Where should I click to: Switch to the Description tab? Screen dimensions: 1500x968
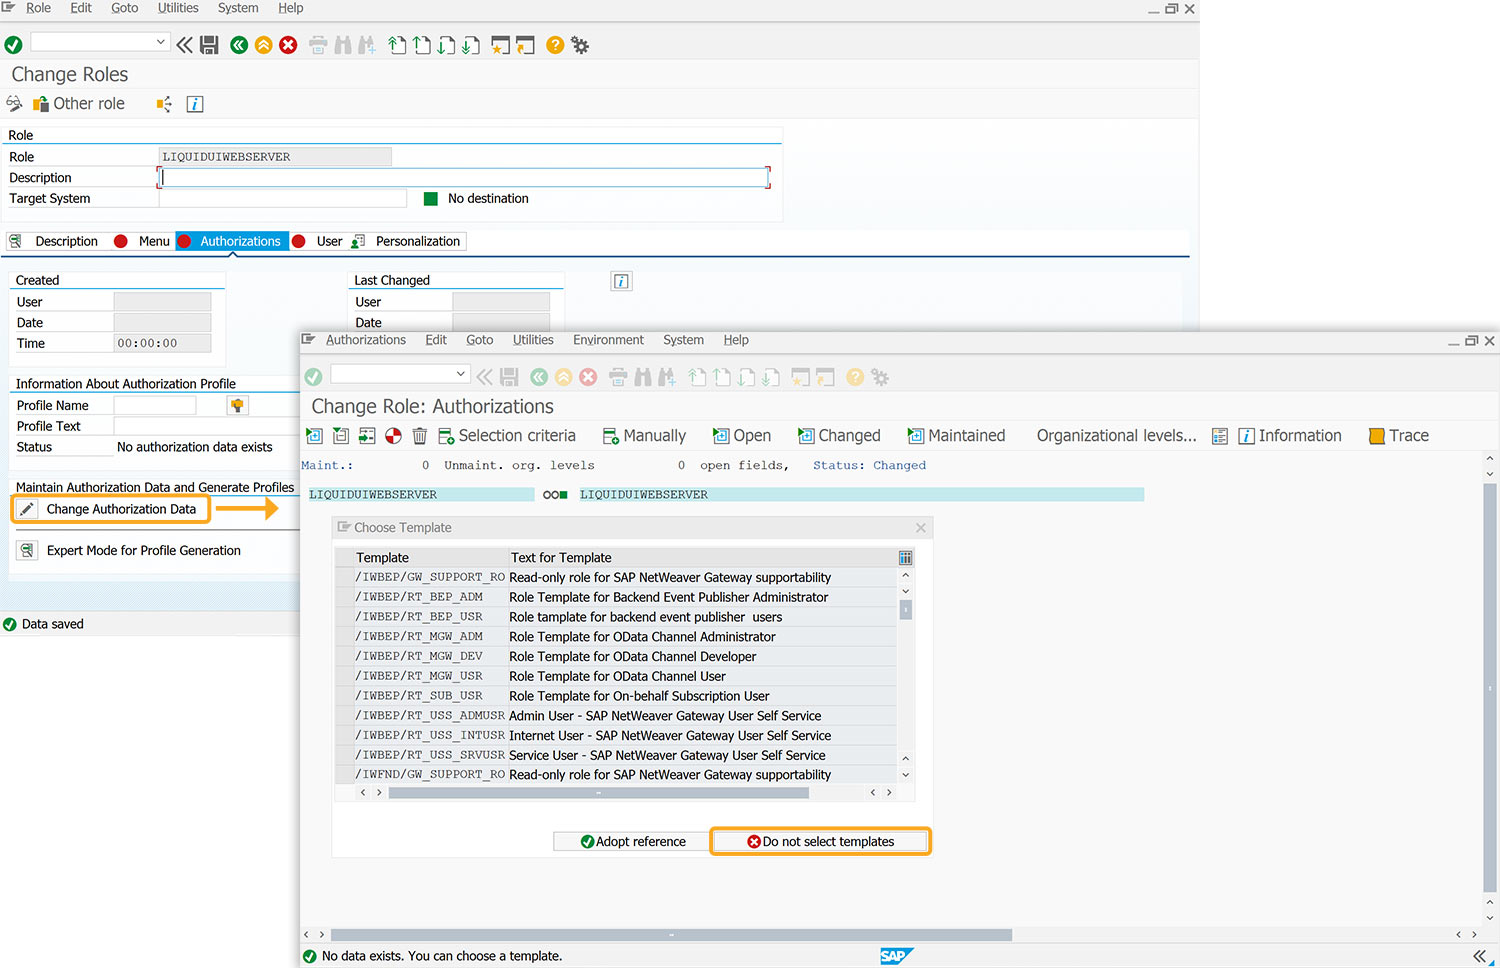(x=66, y=241)
